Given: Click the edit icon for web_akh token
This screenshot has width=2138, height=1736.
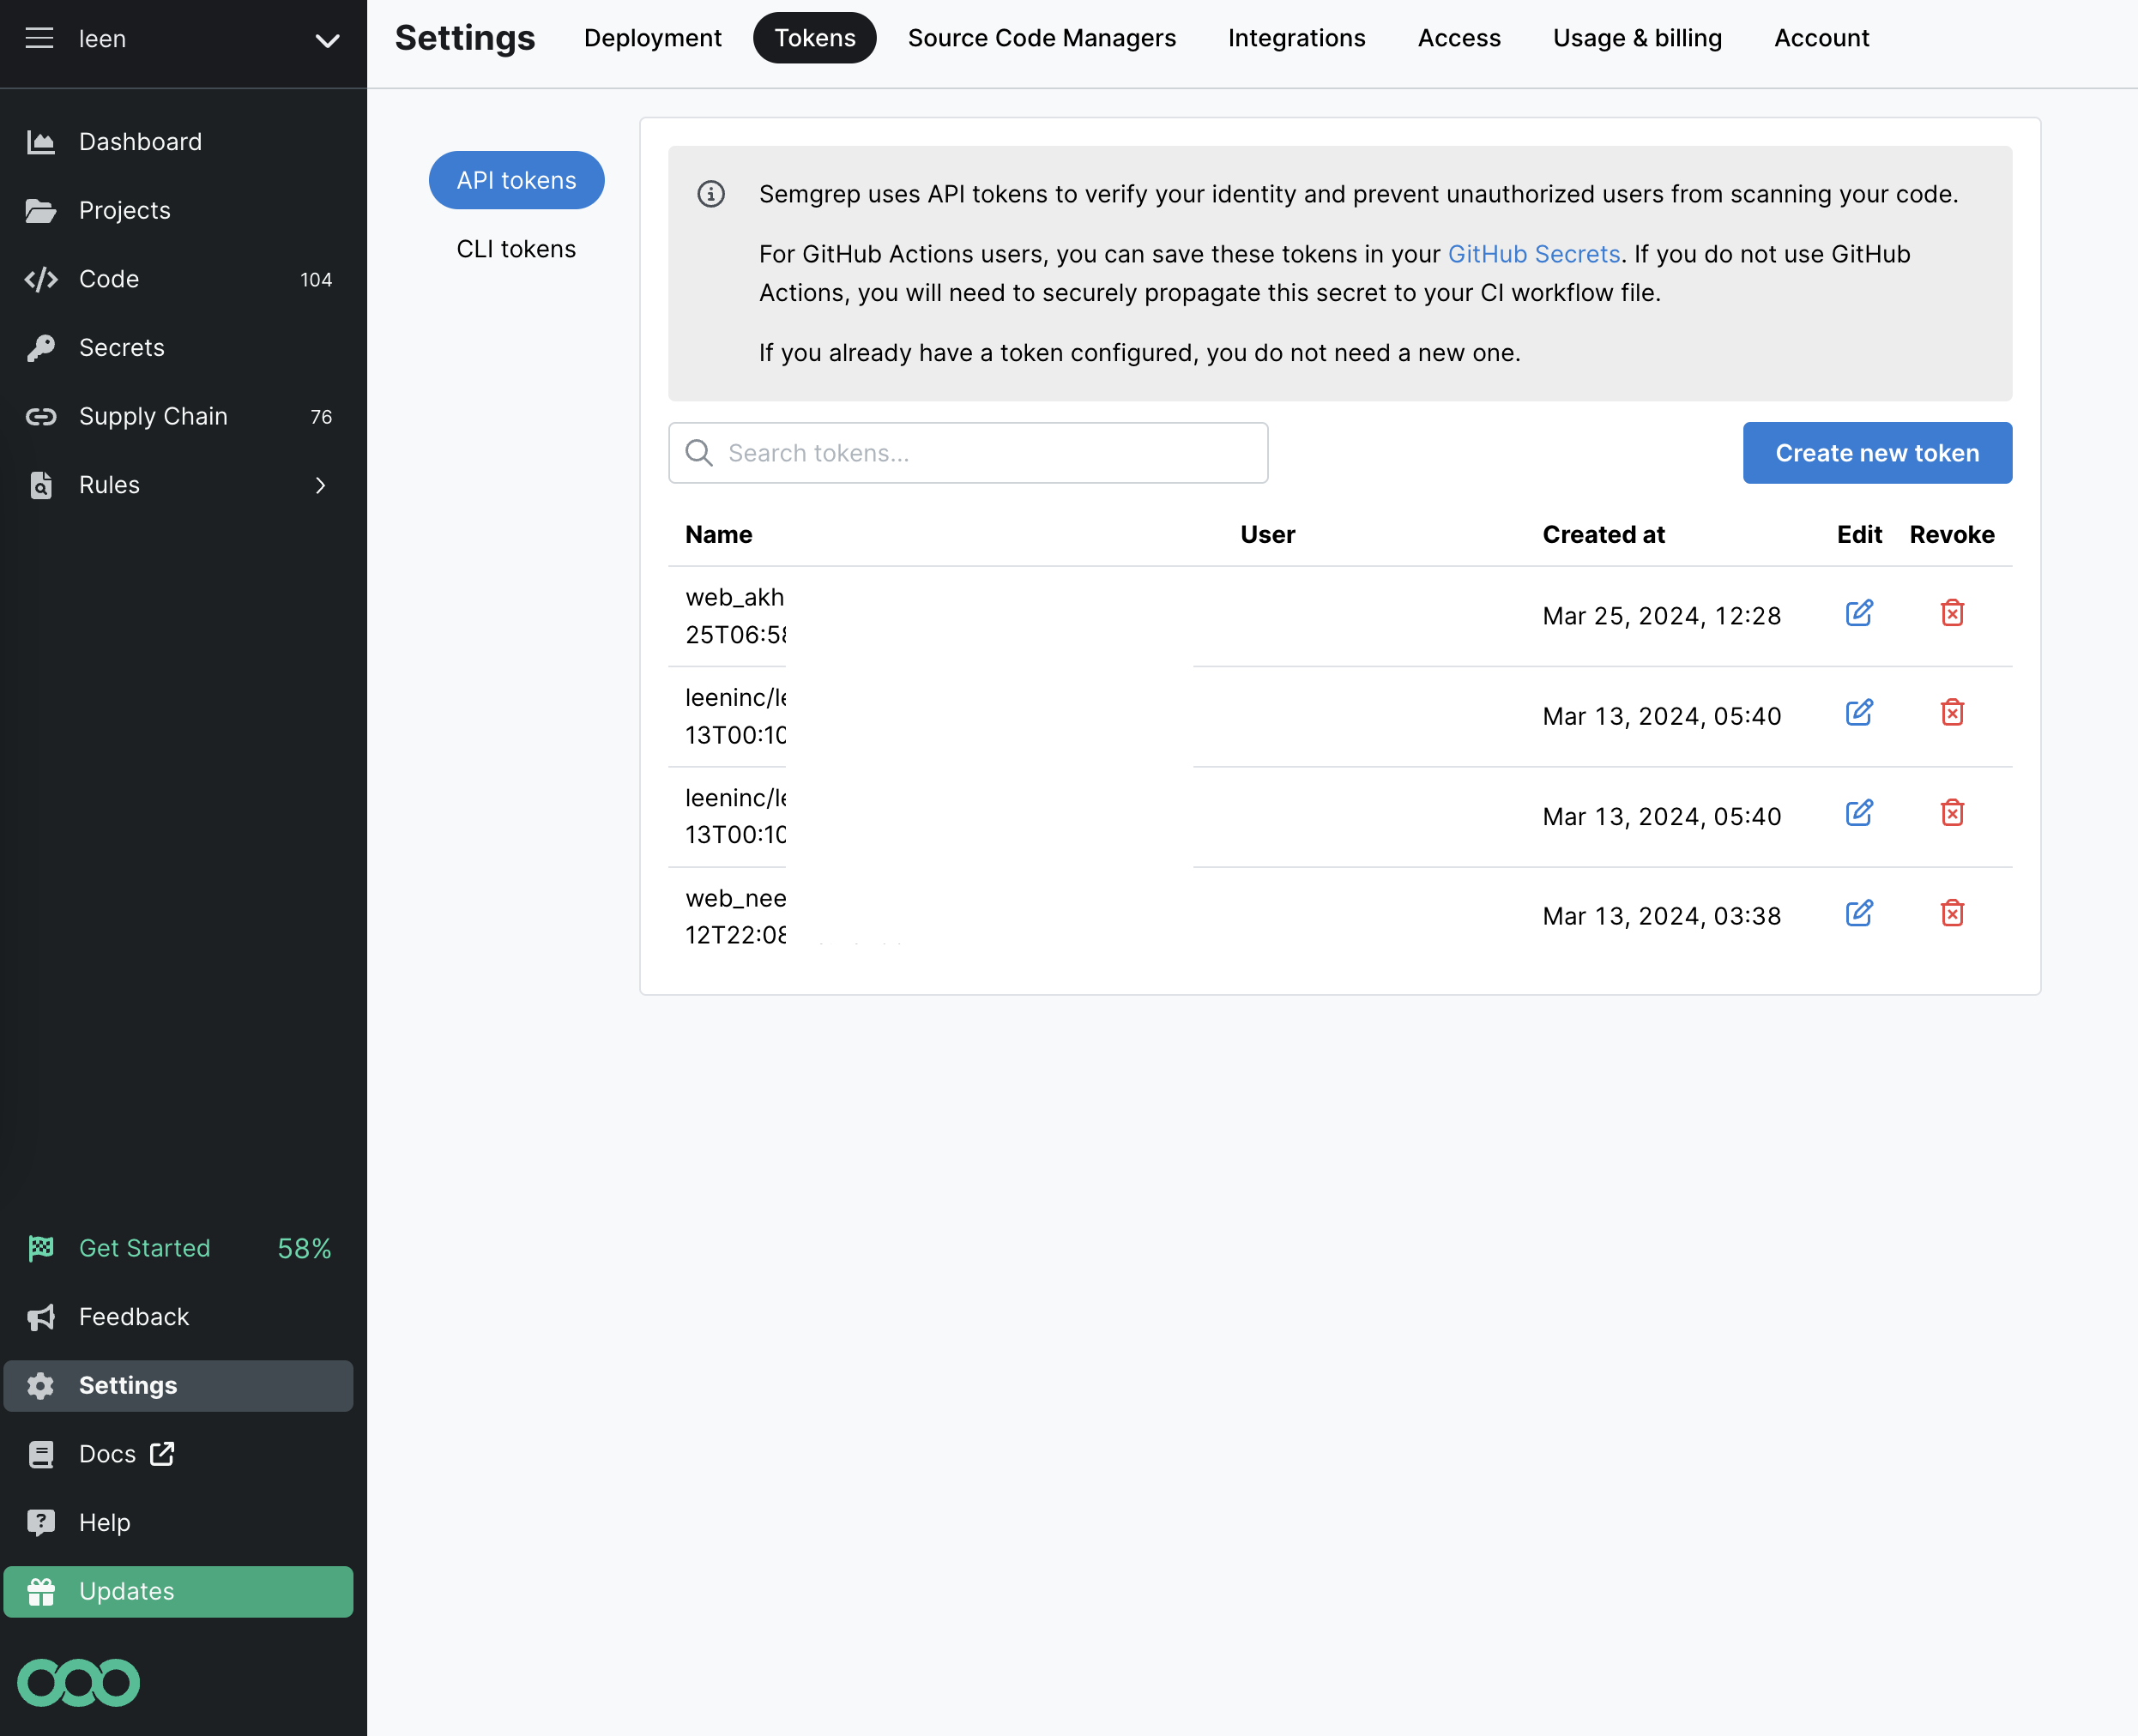Looking at the screenshot, I should tap(1858, 613).
